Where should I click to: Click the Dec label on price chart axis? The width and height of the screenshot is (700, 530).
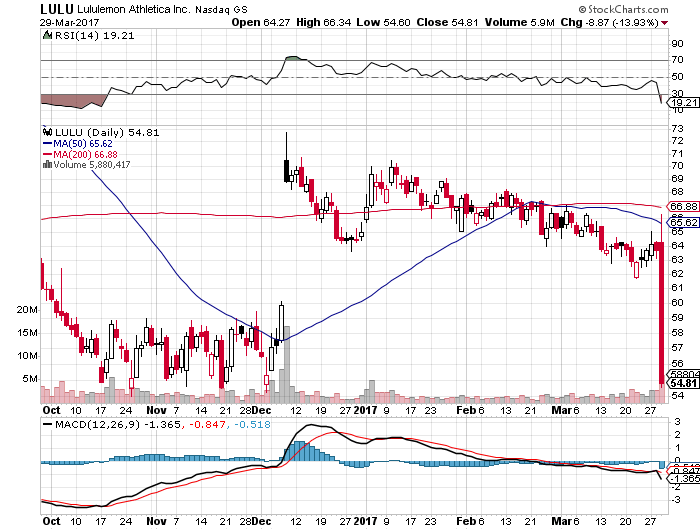coord(261,410)
